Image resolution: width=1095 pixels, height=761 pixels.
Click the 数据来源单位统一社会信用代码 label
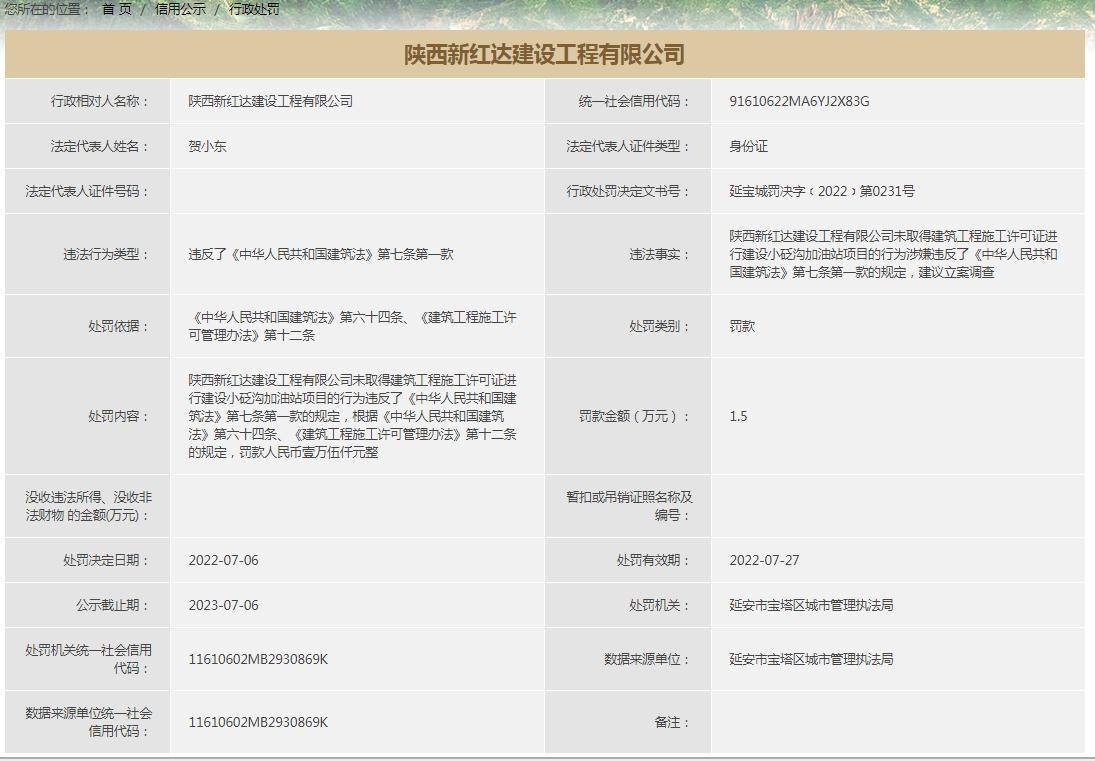89,722
